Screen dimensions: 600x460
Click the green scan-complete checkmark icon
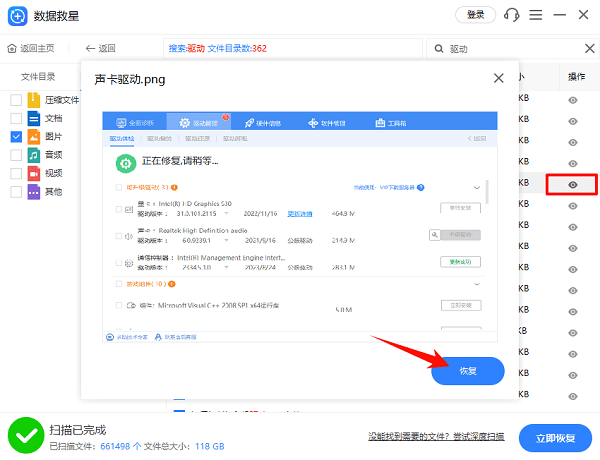tap(26, 436)
